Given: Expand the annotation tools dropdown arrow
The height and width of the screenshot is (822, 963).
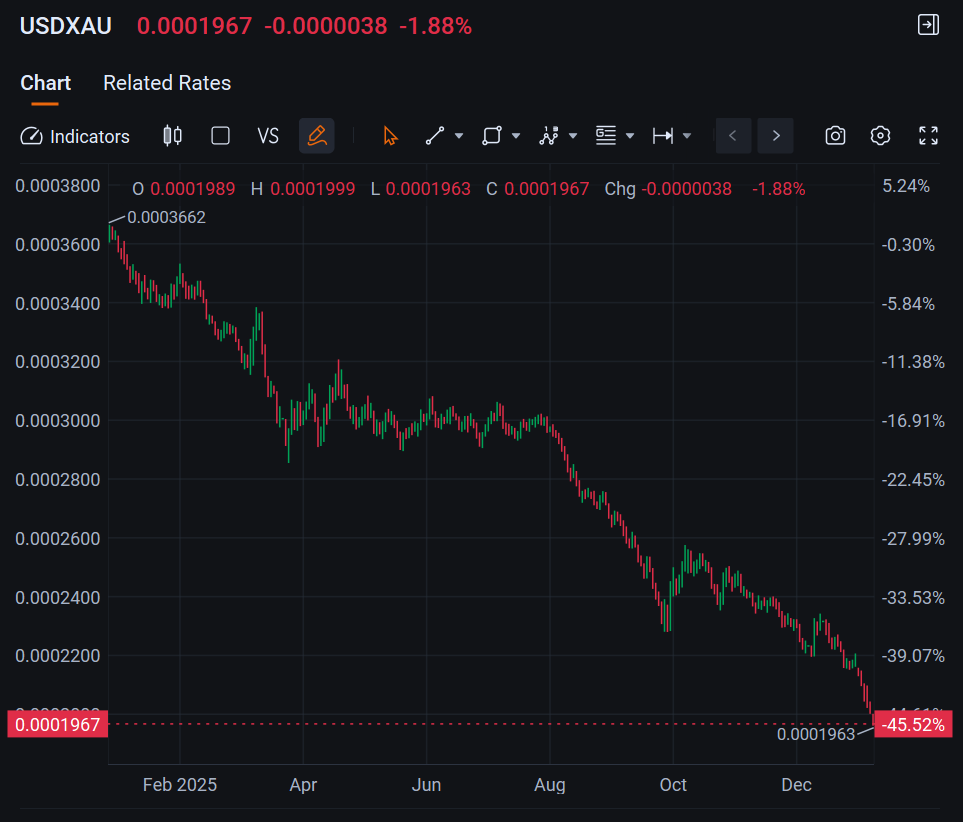Looking at the screenshot, I should [630, 136].
